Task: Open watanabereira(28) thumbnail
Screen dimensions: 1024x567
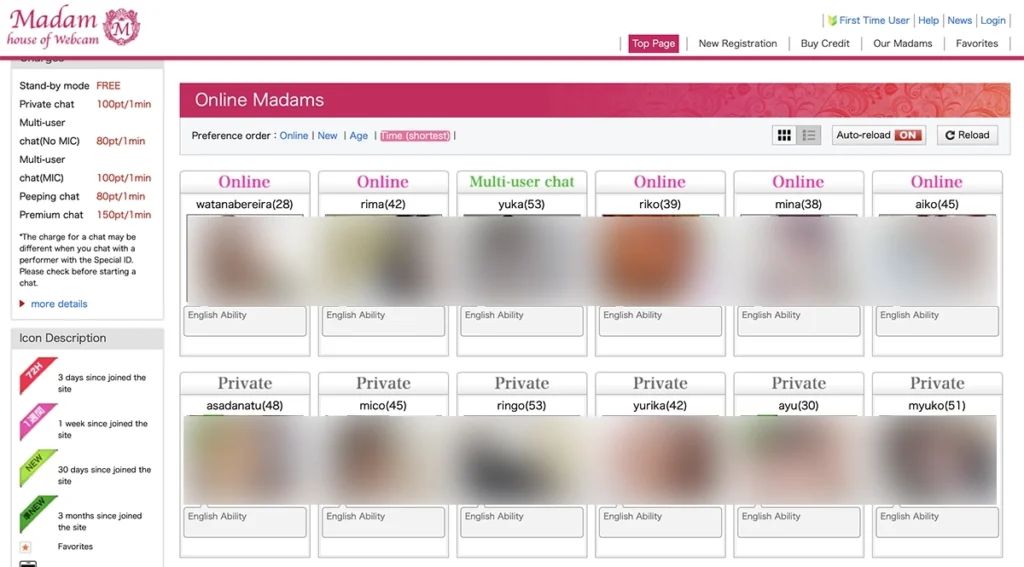Action: (x=245, y=259)
